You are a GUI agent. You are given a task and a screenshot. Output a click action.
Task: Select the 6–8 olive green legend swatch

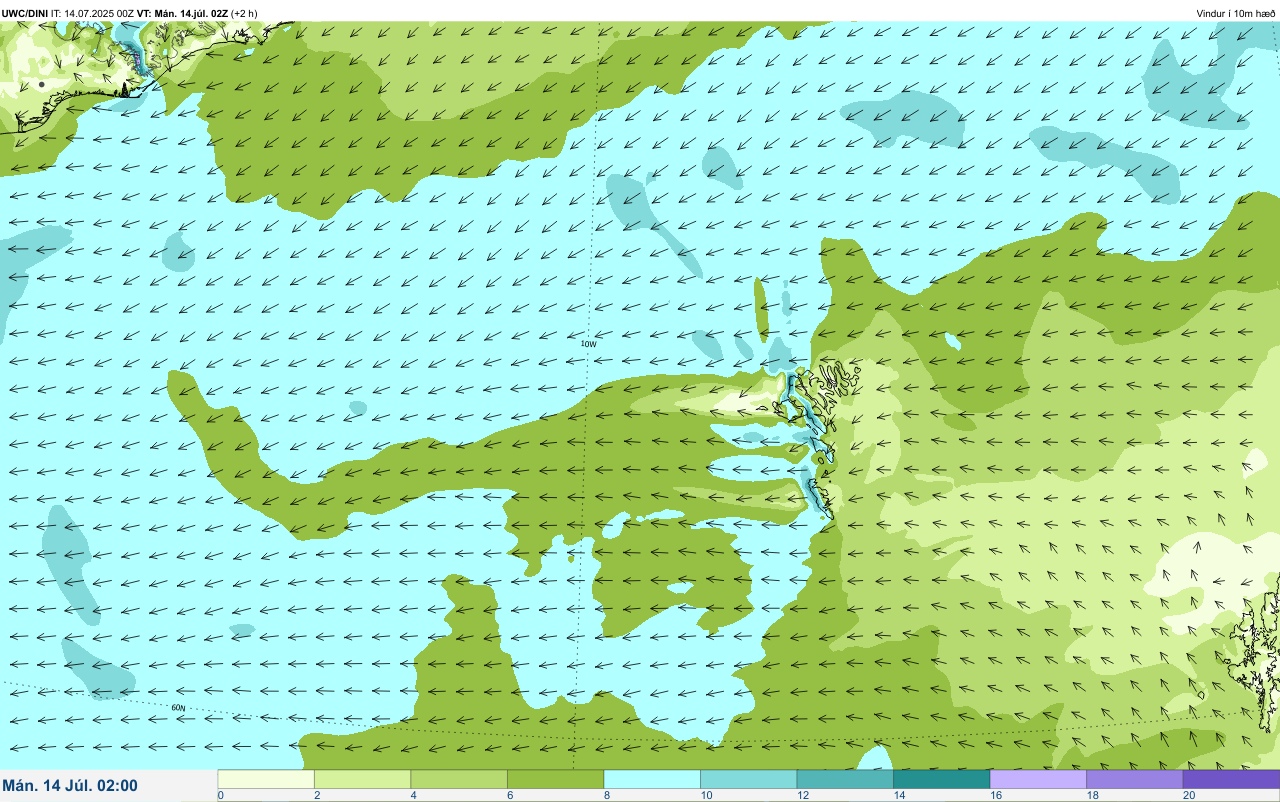point(555,779)
